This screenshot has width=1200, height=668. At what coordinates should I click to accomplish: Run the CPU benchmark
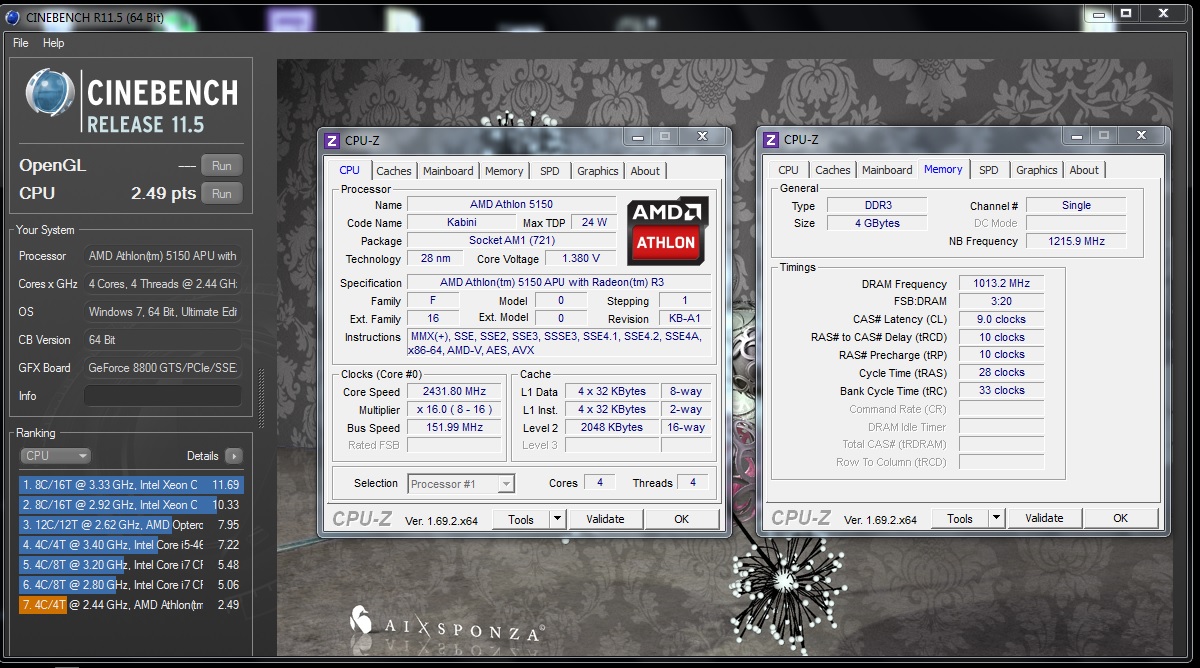(222, 194)
